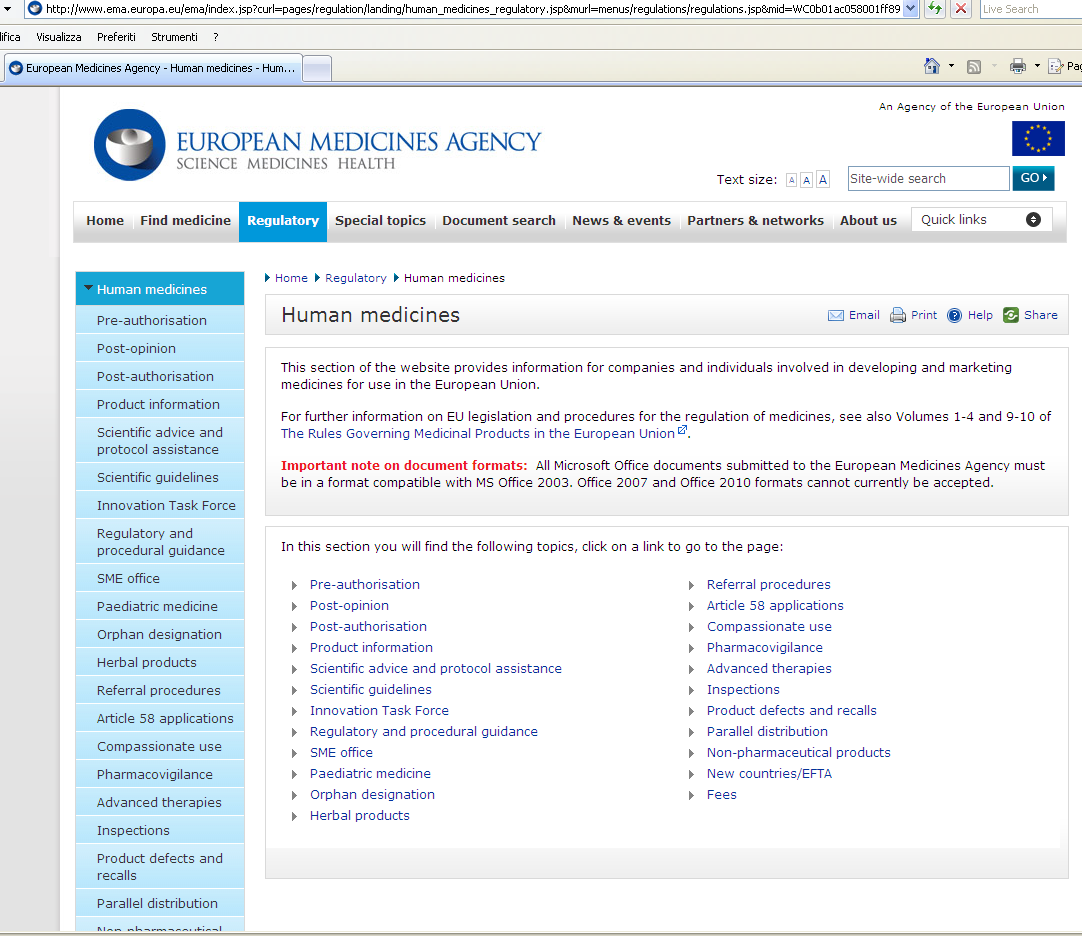Open the Visualizza menu
Image resolution: width=1082 pixels, height=936 pixels.
(x=59, y=37)
